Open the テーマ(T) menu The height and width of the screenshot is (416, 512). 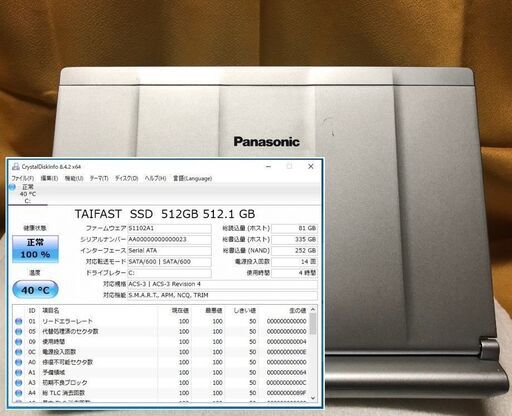99,178
